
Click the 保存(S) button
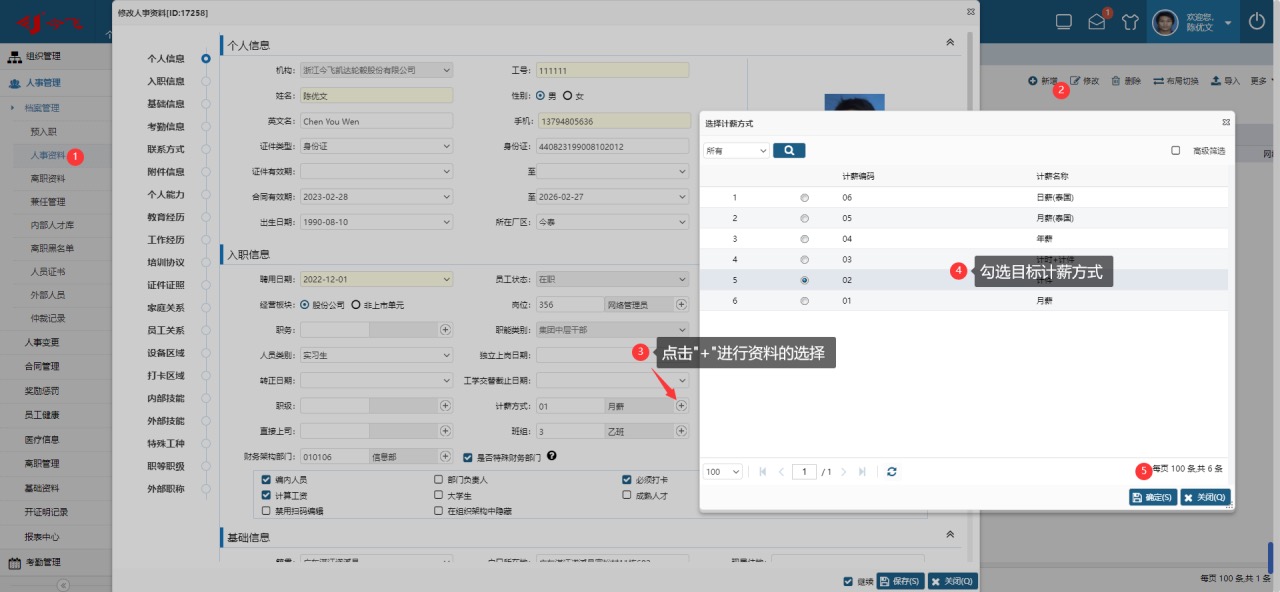click(899, 581)
